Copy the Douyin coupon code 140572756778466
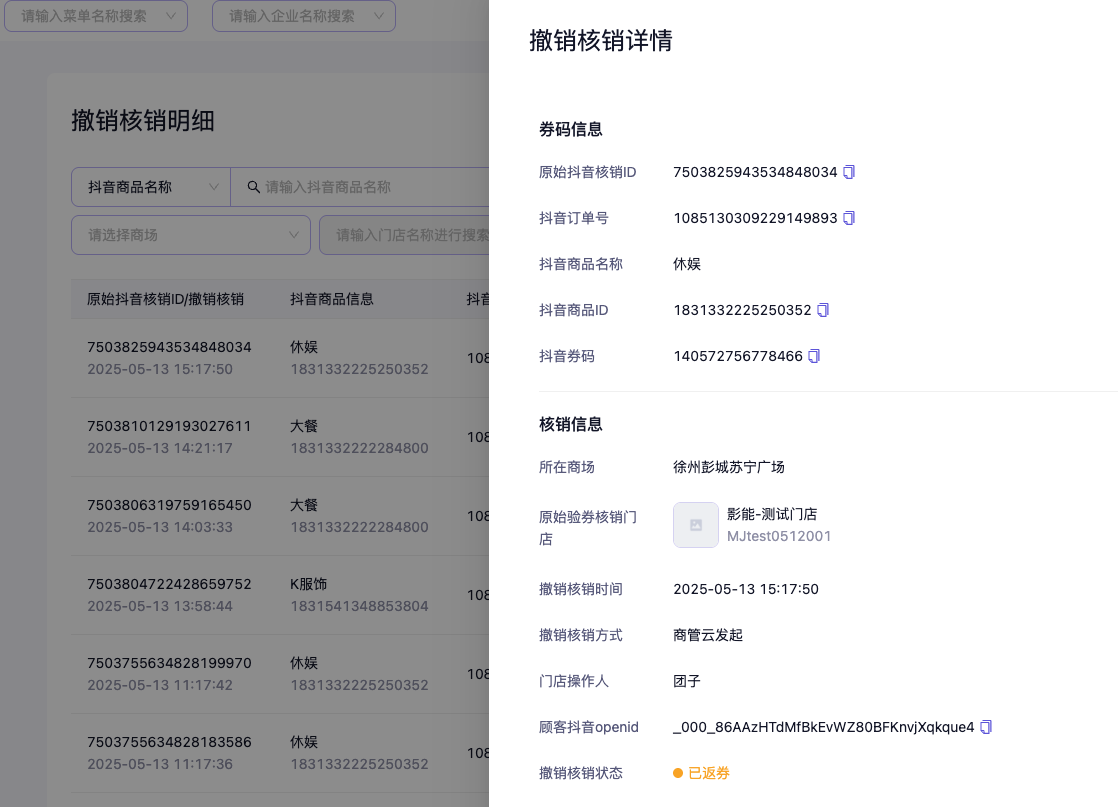This screenshot has height=807, width=1118. (x=814, y=356)
